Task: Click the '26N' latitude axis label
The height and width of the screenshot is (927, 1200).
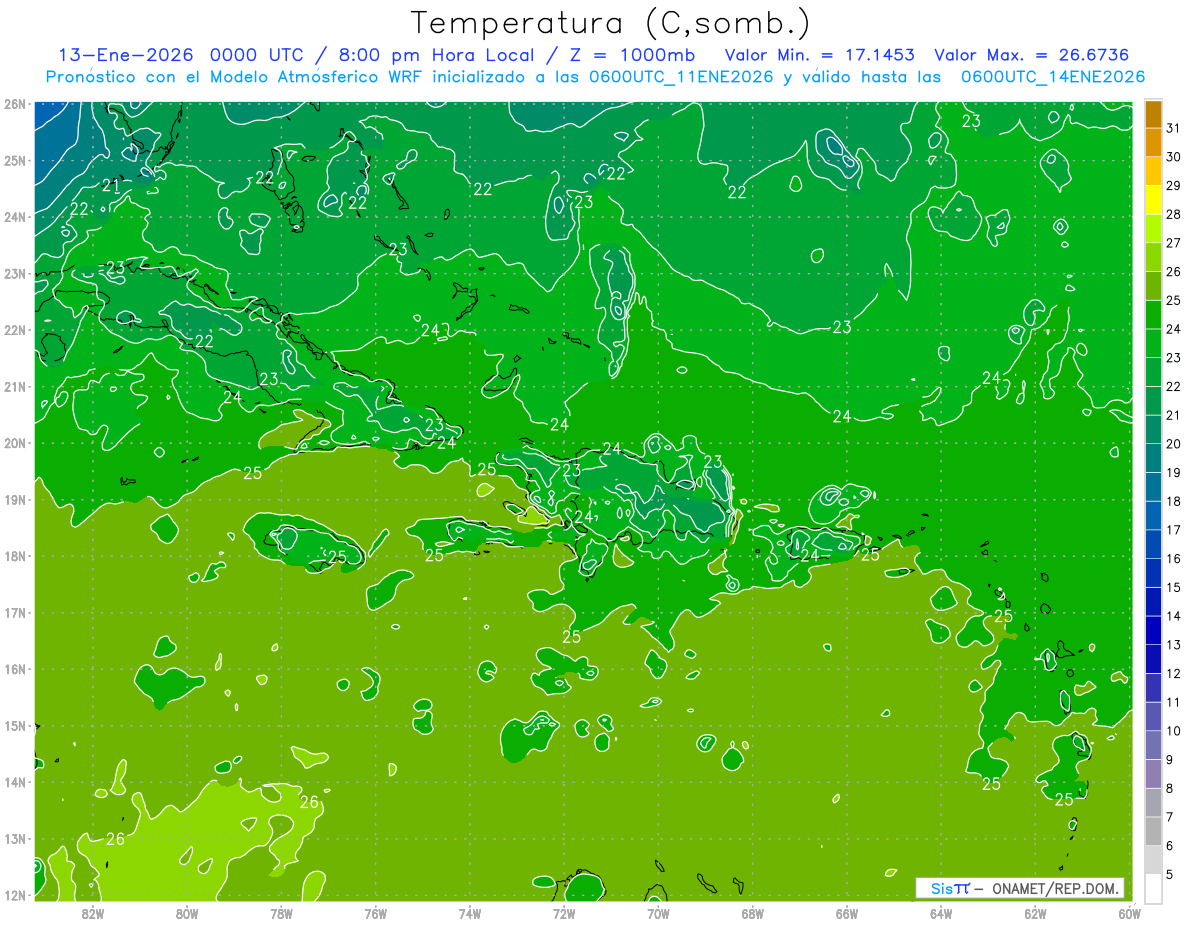Action: (x=15, y=104)
